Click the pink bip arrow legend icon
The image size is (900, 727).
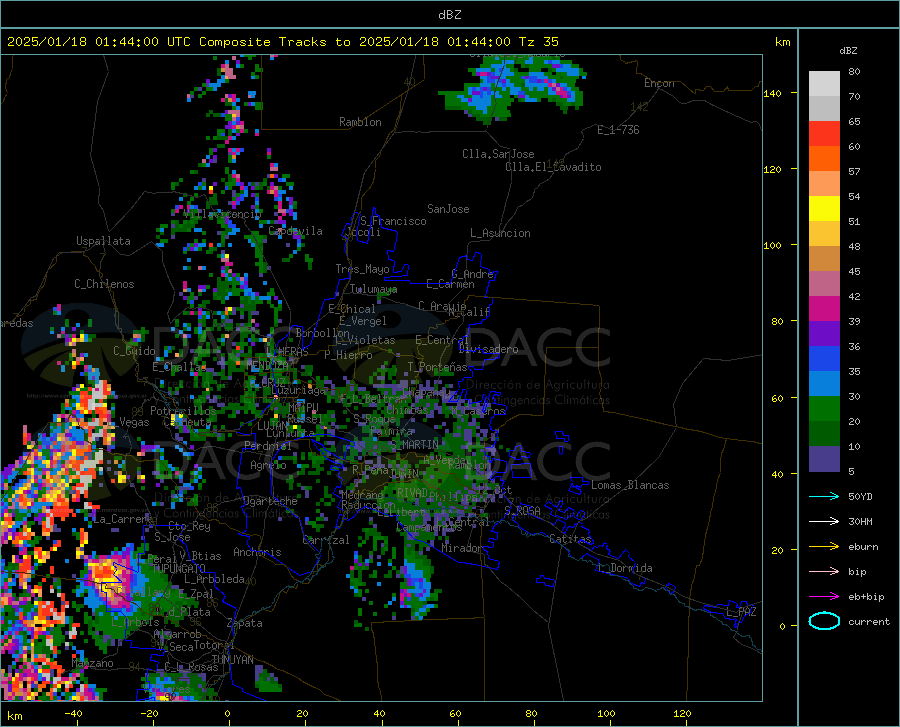point(824,572)
